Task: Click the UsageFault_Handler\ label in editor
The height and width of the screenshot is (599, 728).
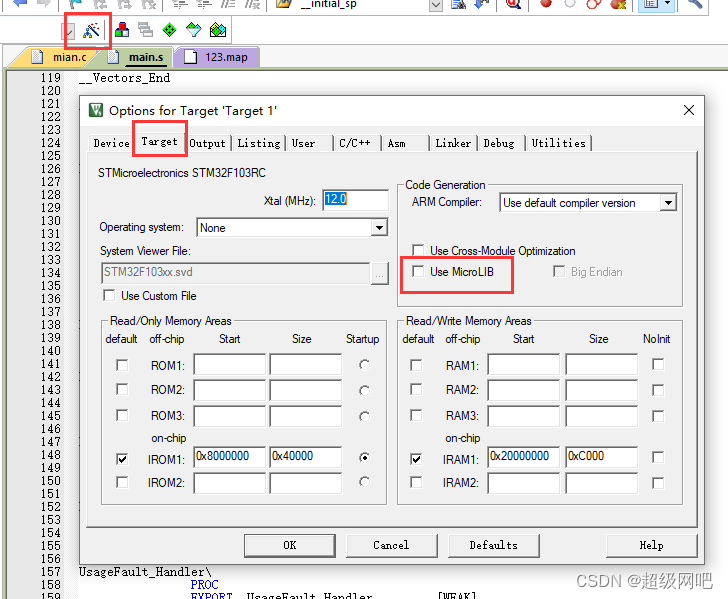Action: (x=145, y=572)
